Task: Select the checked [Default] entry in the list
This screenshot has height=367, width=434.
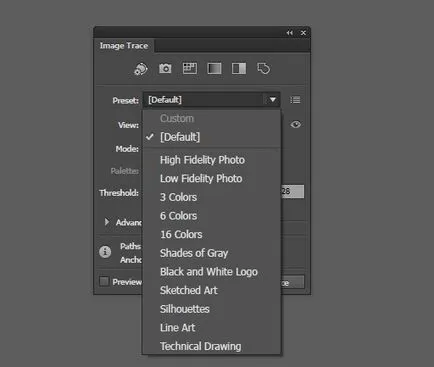Action: (212, 137)
